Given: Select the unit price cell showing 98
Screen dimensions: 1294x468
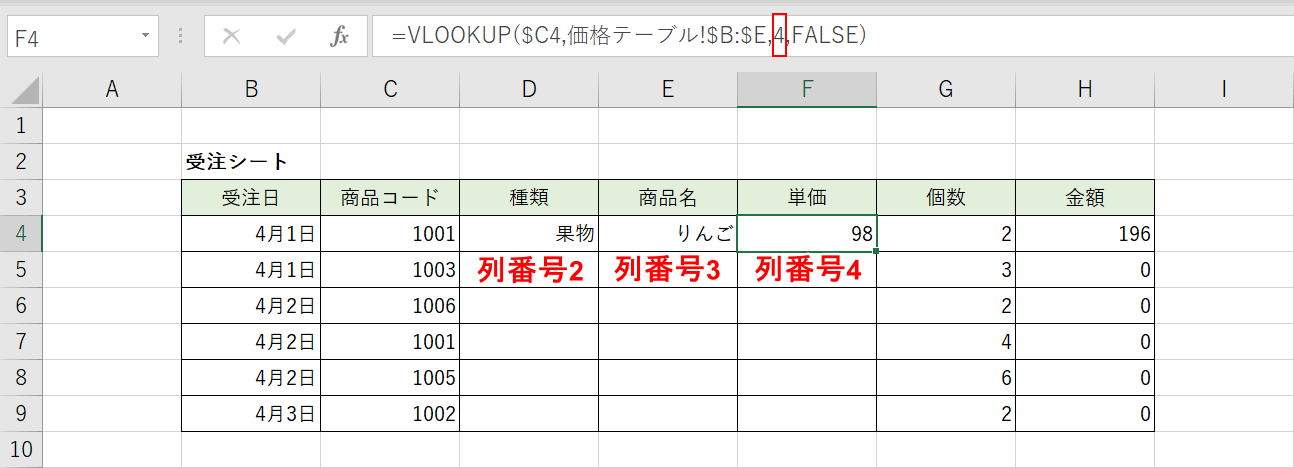Looking at the screenshot, I should point(807,234).
